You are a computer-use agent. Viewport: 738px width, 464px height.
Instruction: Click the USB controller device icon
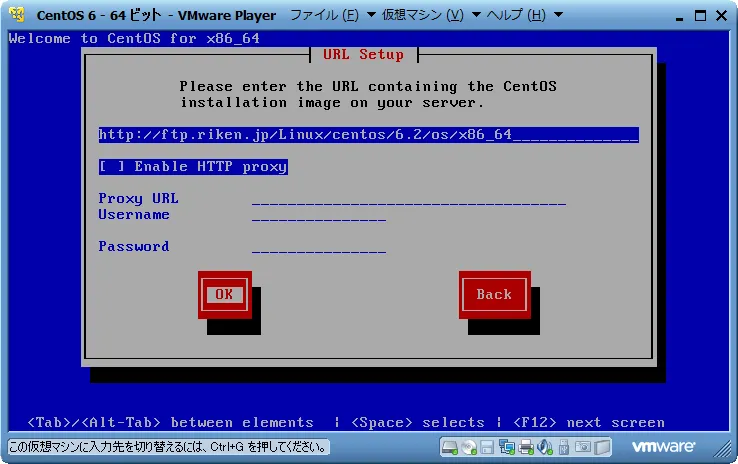tap(564, 447)
